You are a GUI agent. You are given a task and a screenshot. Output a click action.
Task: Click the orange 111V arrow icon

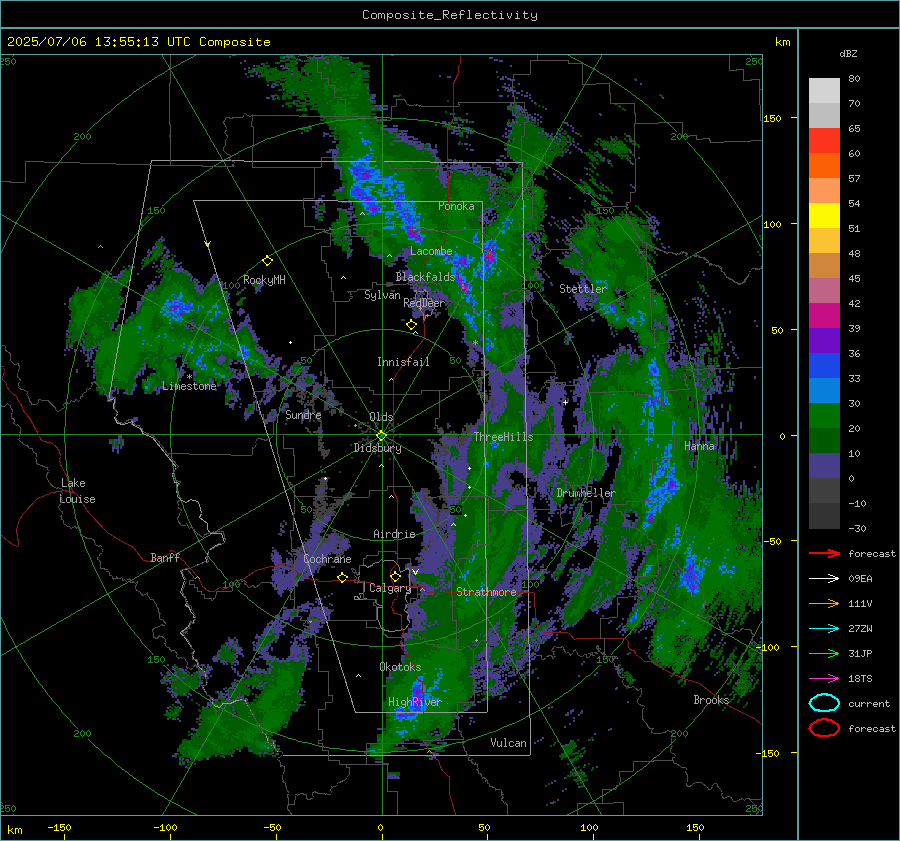(x=824, y=603)
